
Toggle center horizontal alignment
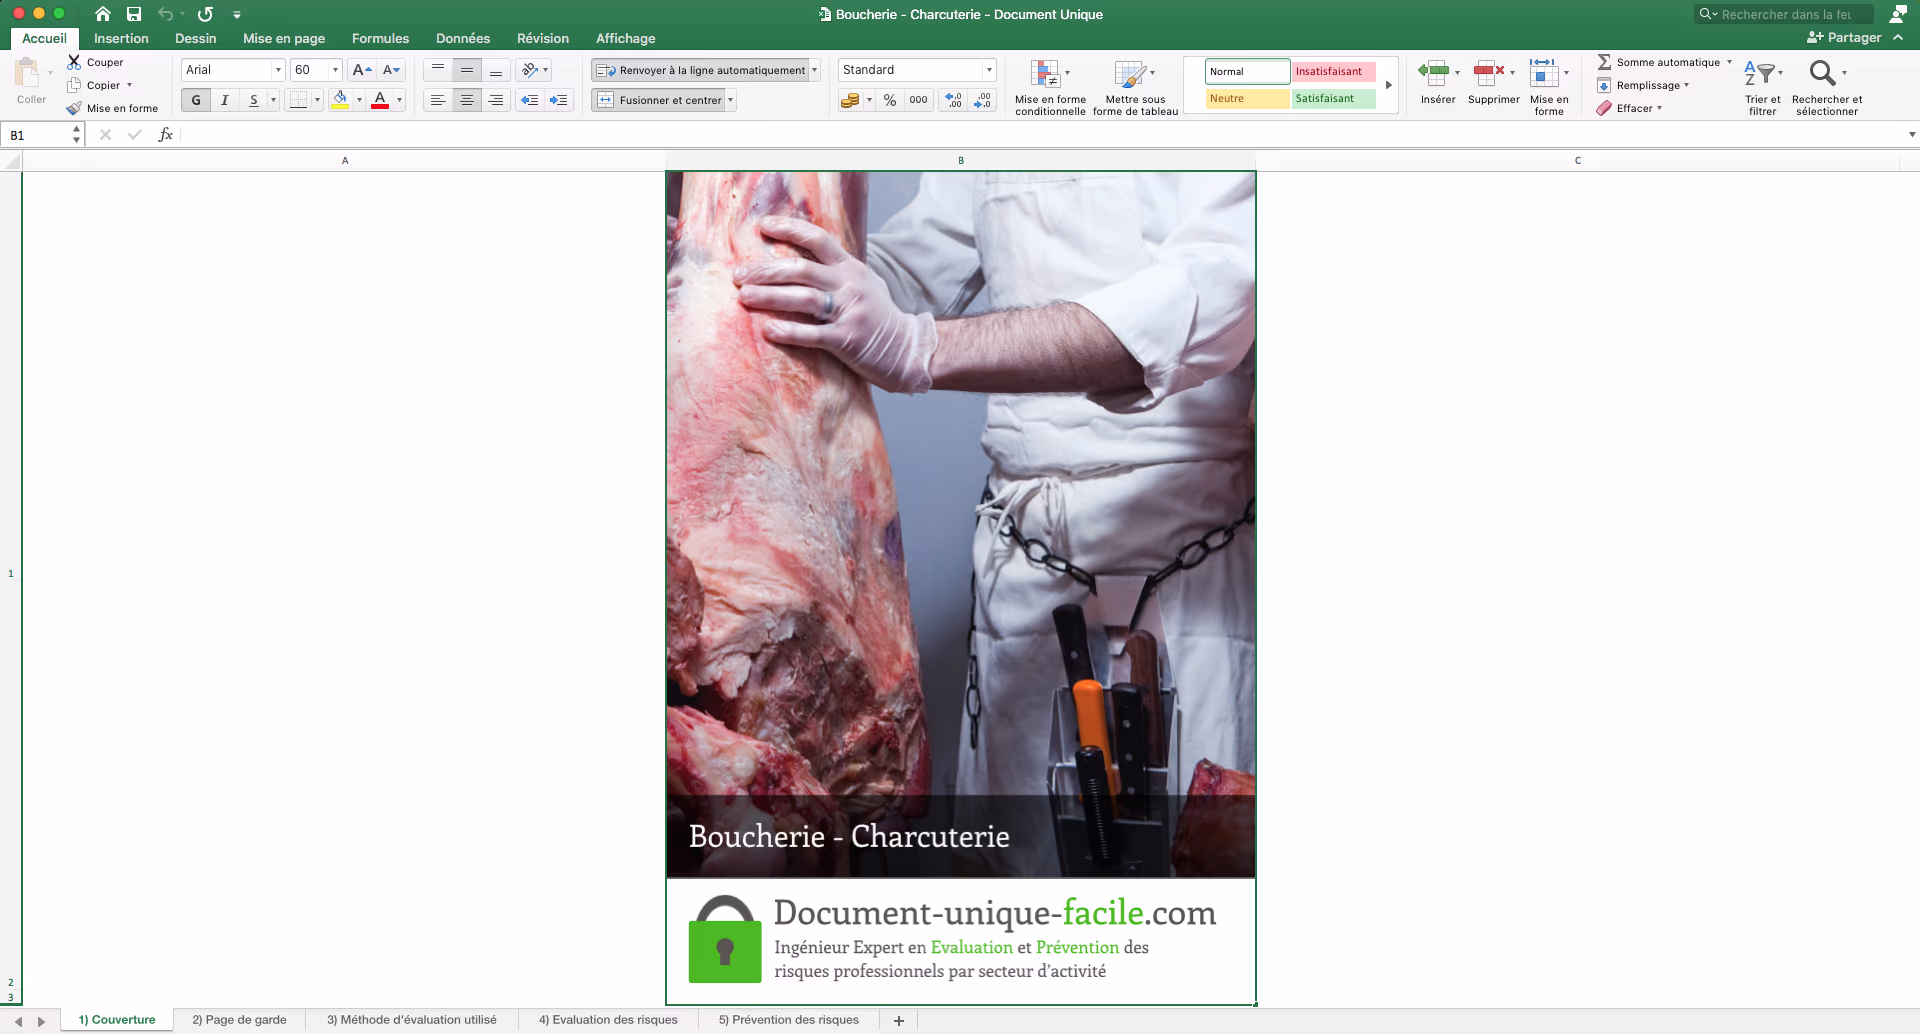467,100
